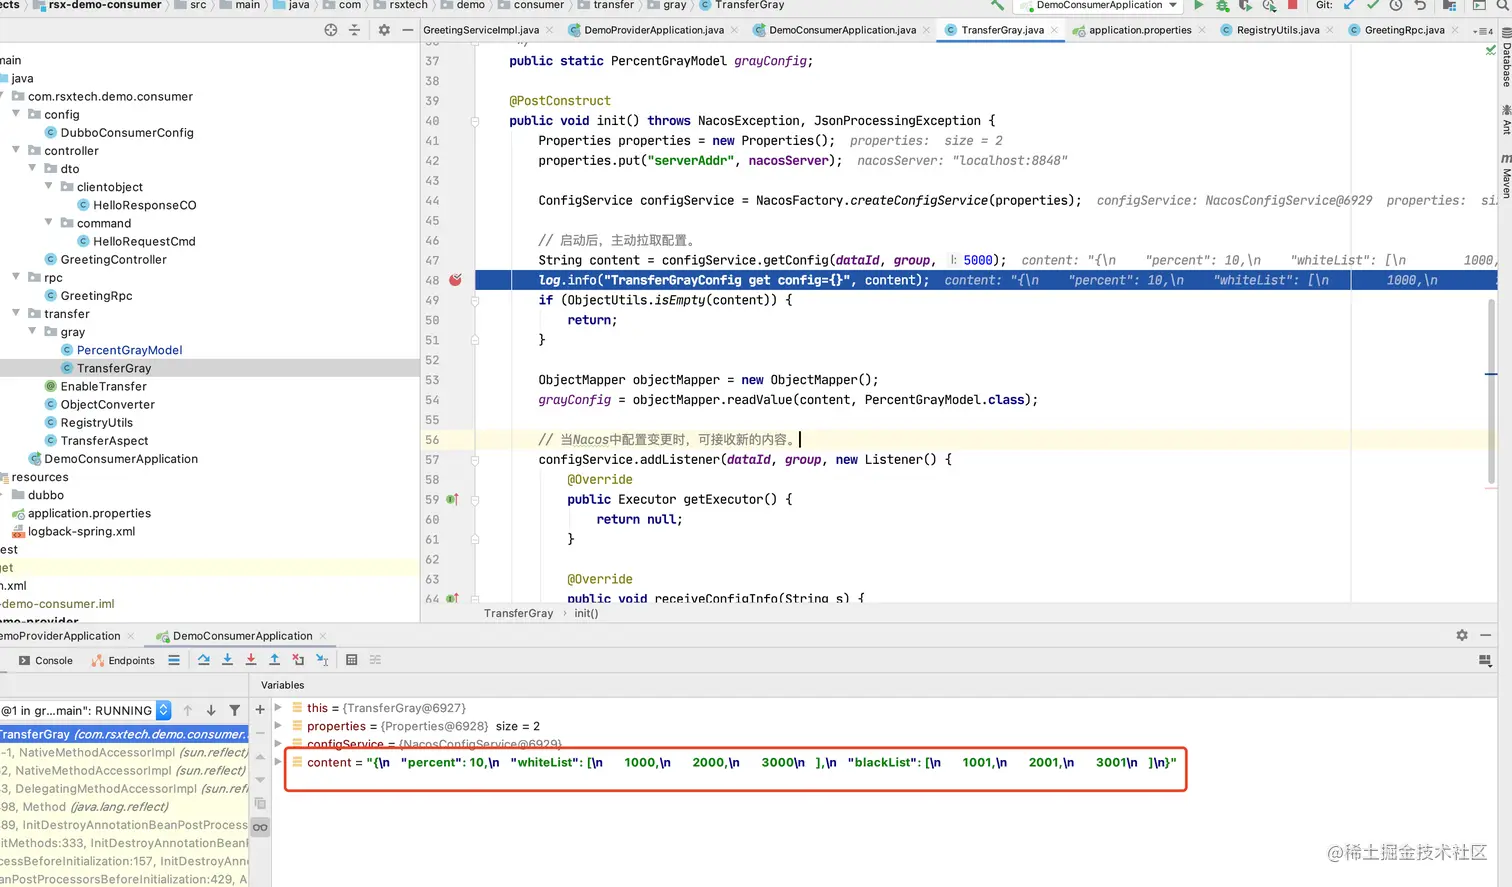1512x887 pixels.
Task: Click 'init()' breadcrumb below editor
Action: (586, 613)
